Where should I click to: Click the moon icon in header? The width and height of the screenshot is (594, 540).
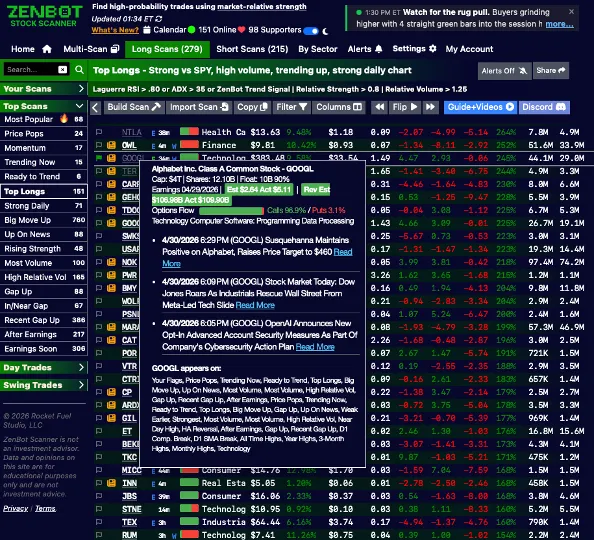point(325,31)
